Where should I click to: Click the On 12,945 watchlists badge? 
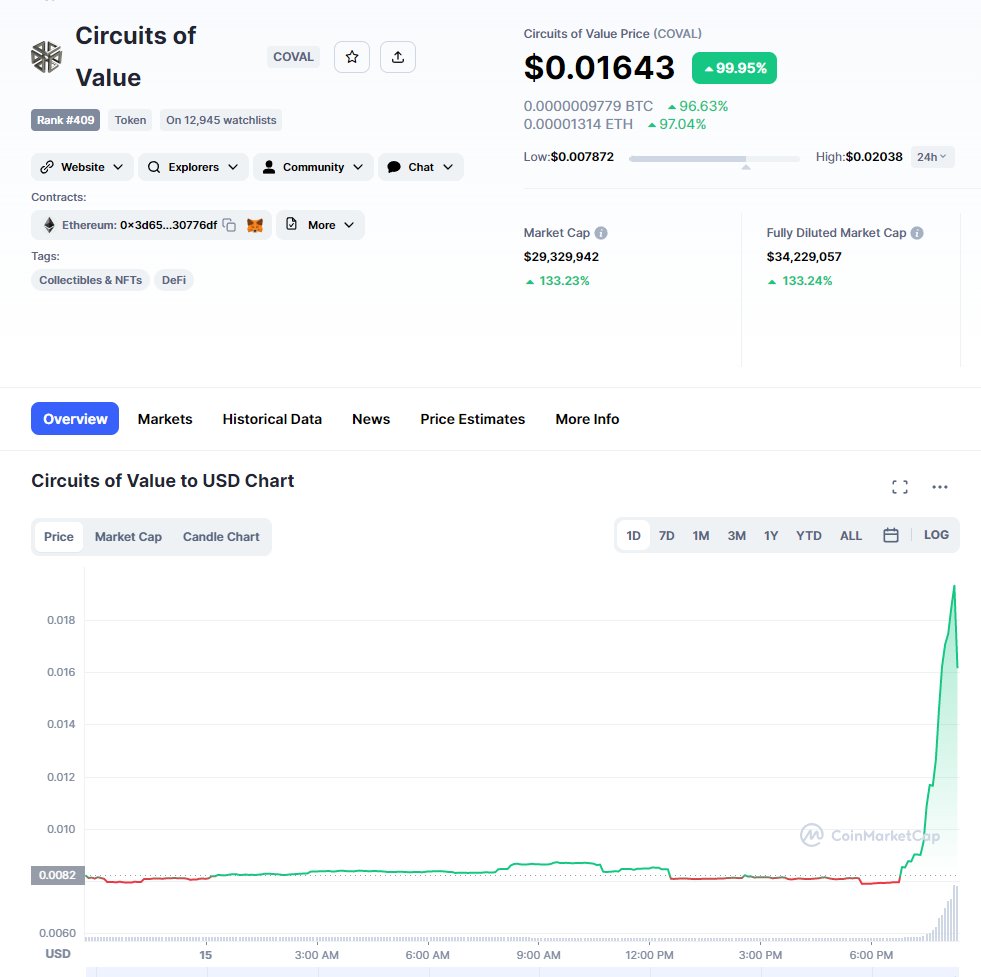click(221, 120)
